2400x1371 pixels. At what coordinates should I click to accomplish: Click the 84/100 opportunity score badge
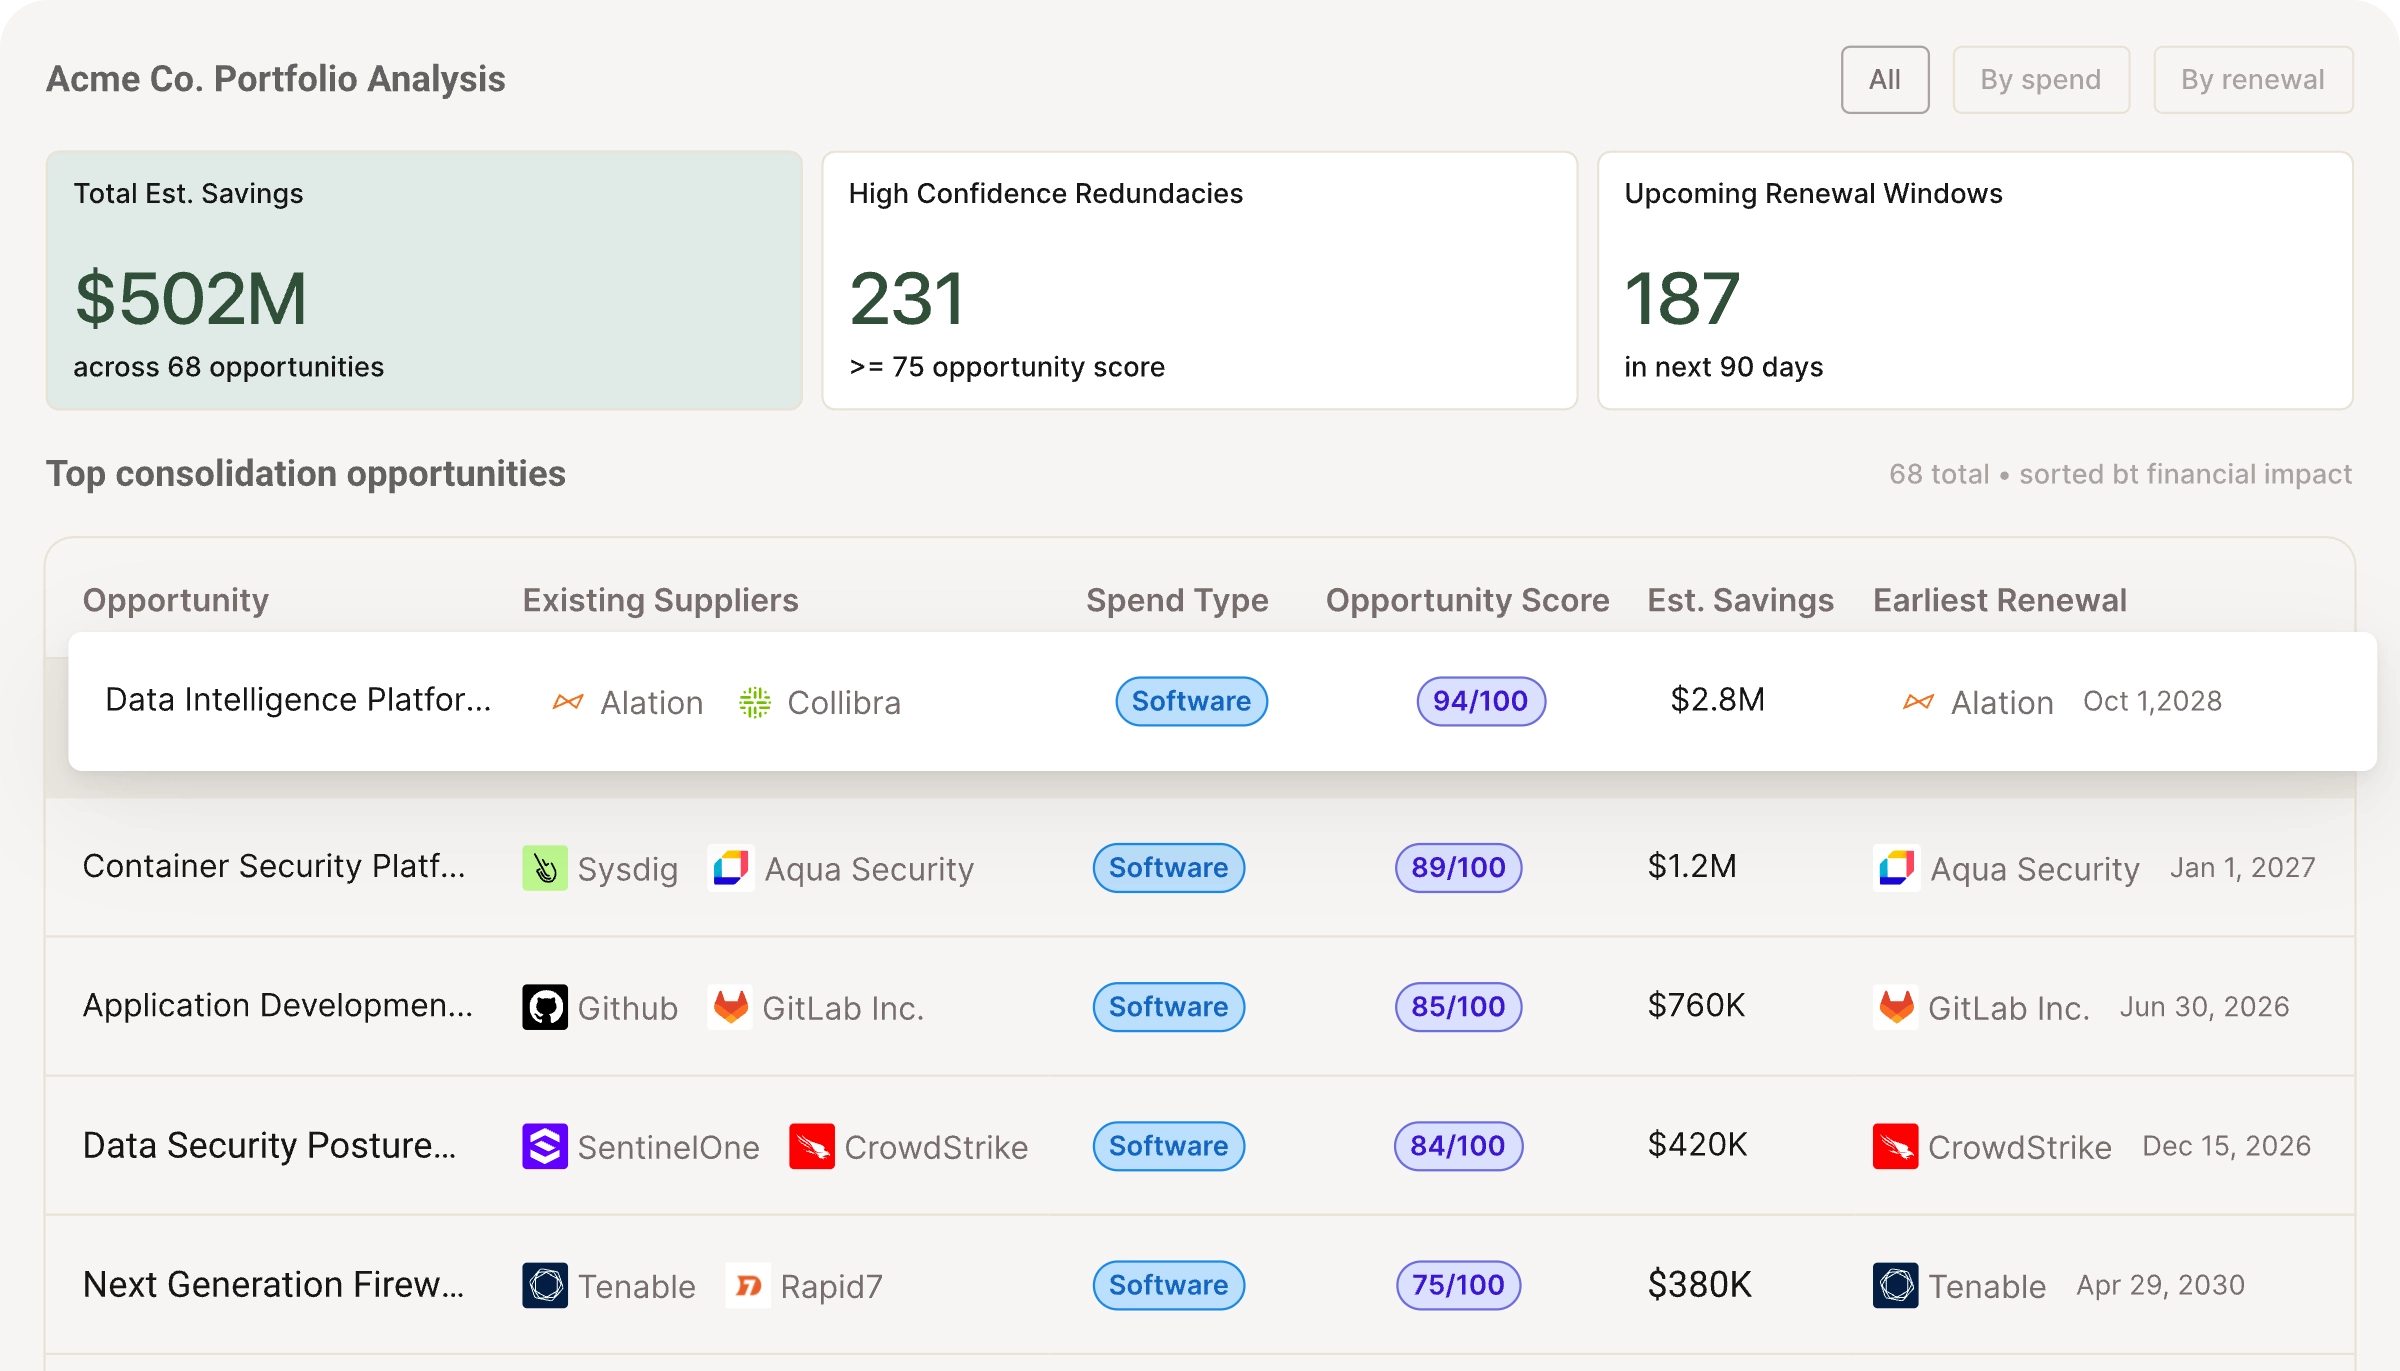coord(1458,1146)
